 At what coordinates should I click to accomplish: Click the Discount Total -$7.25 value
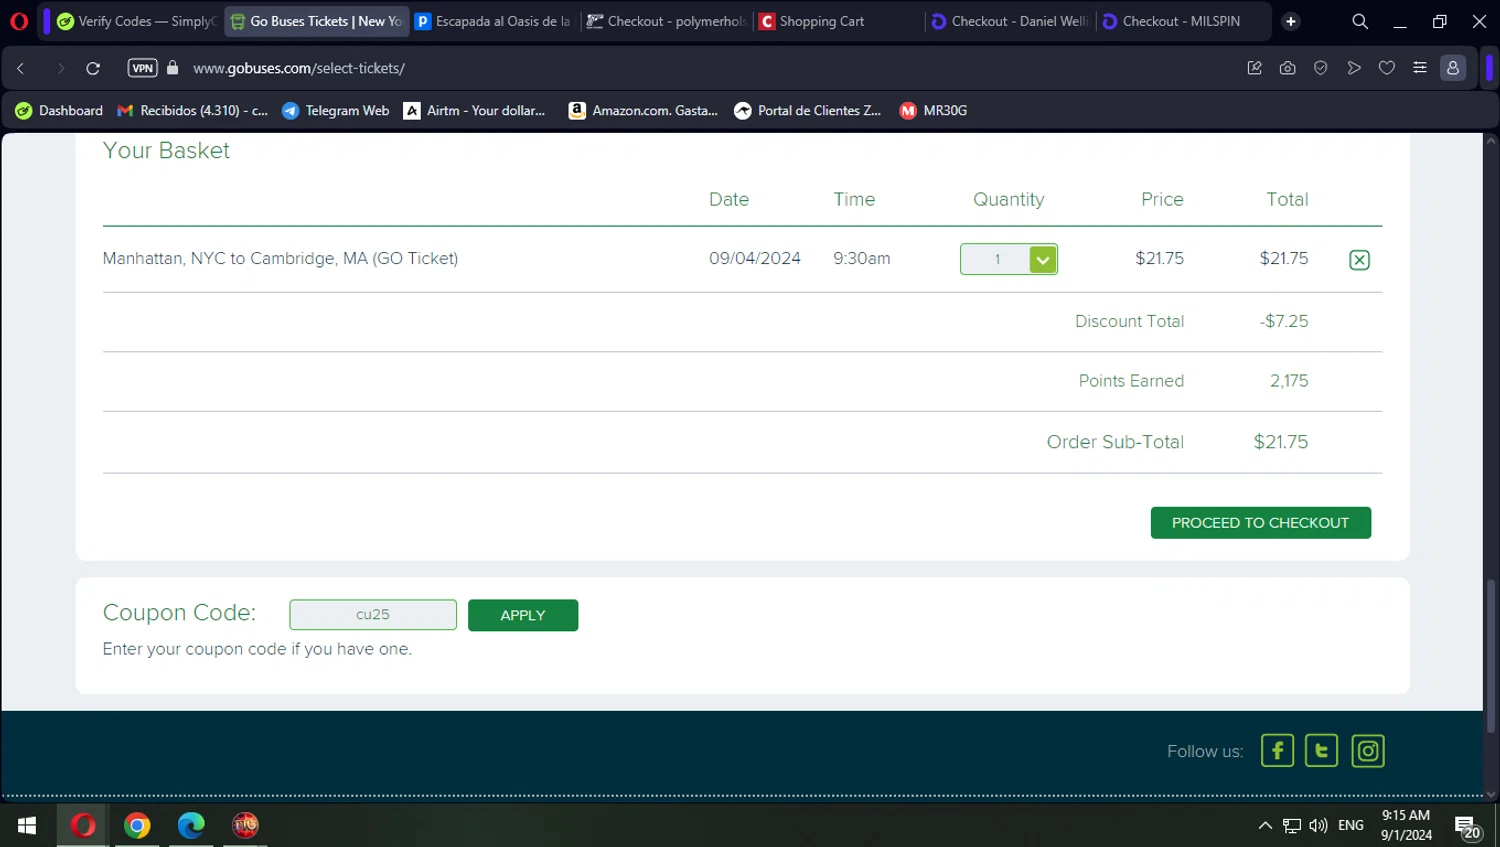pyautogui.click(x=1284, y=321)
